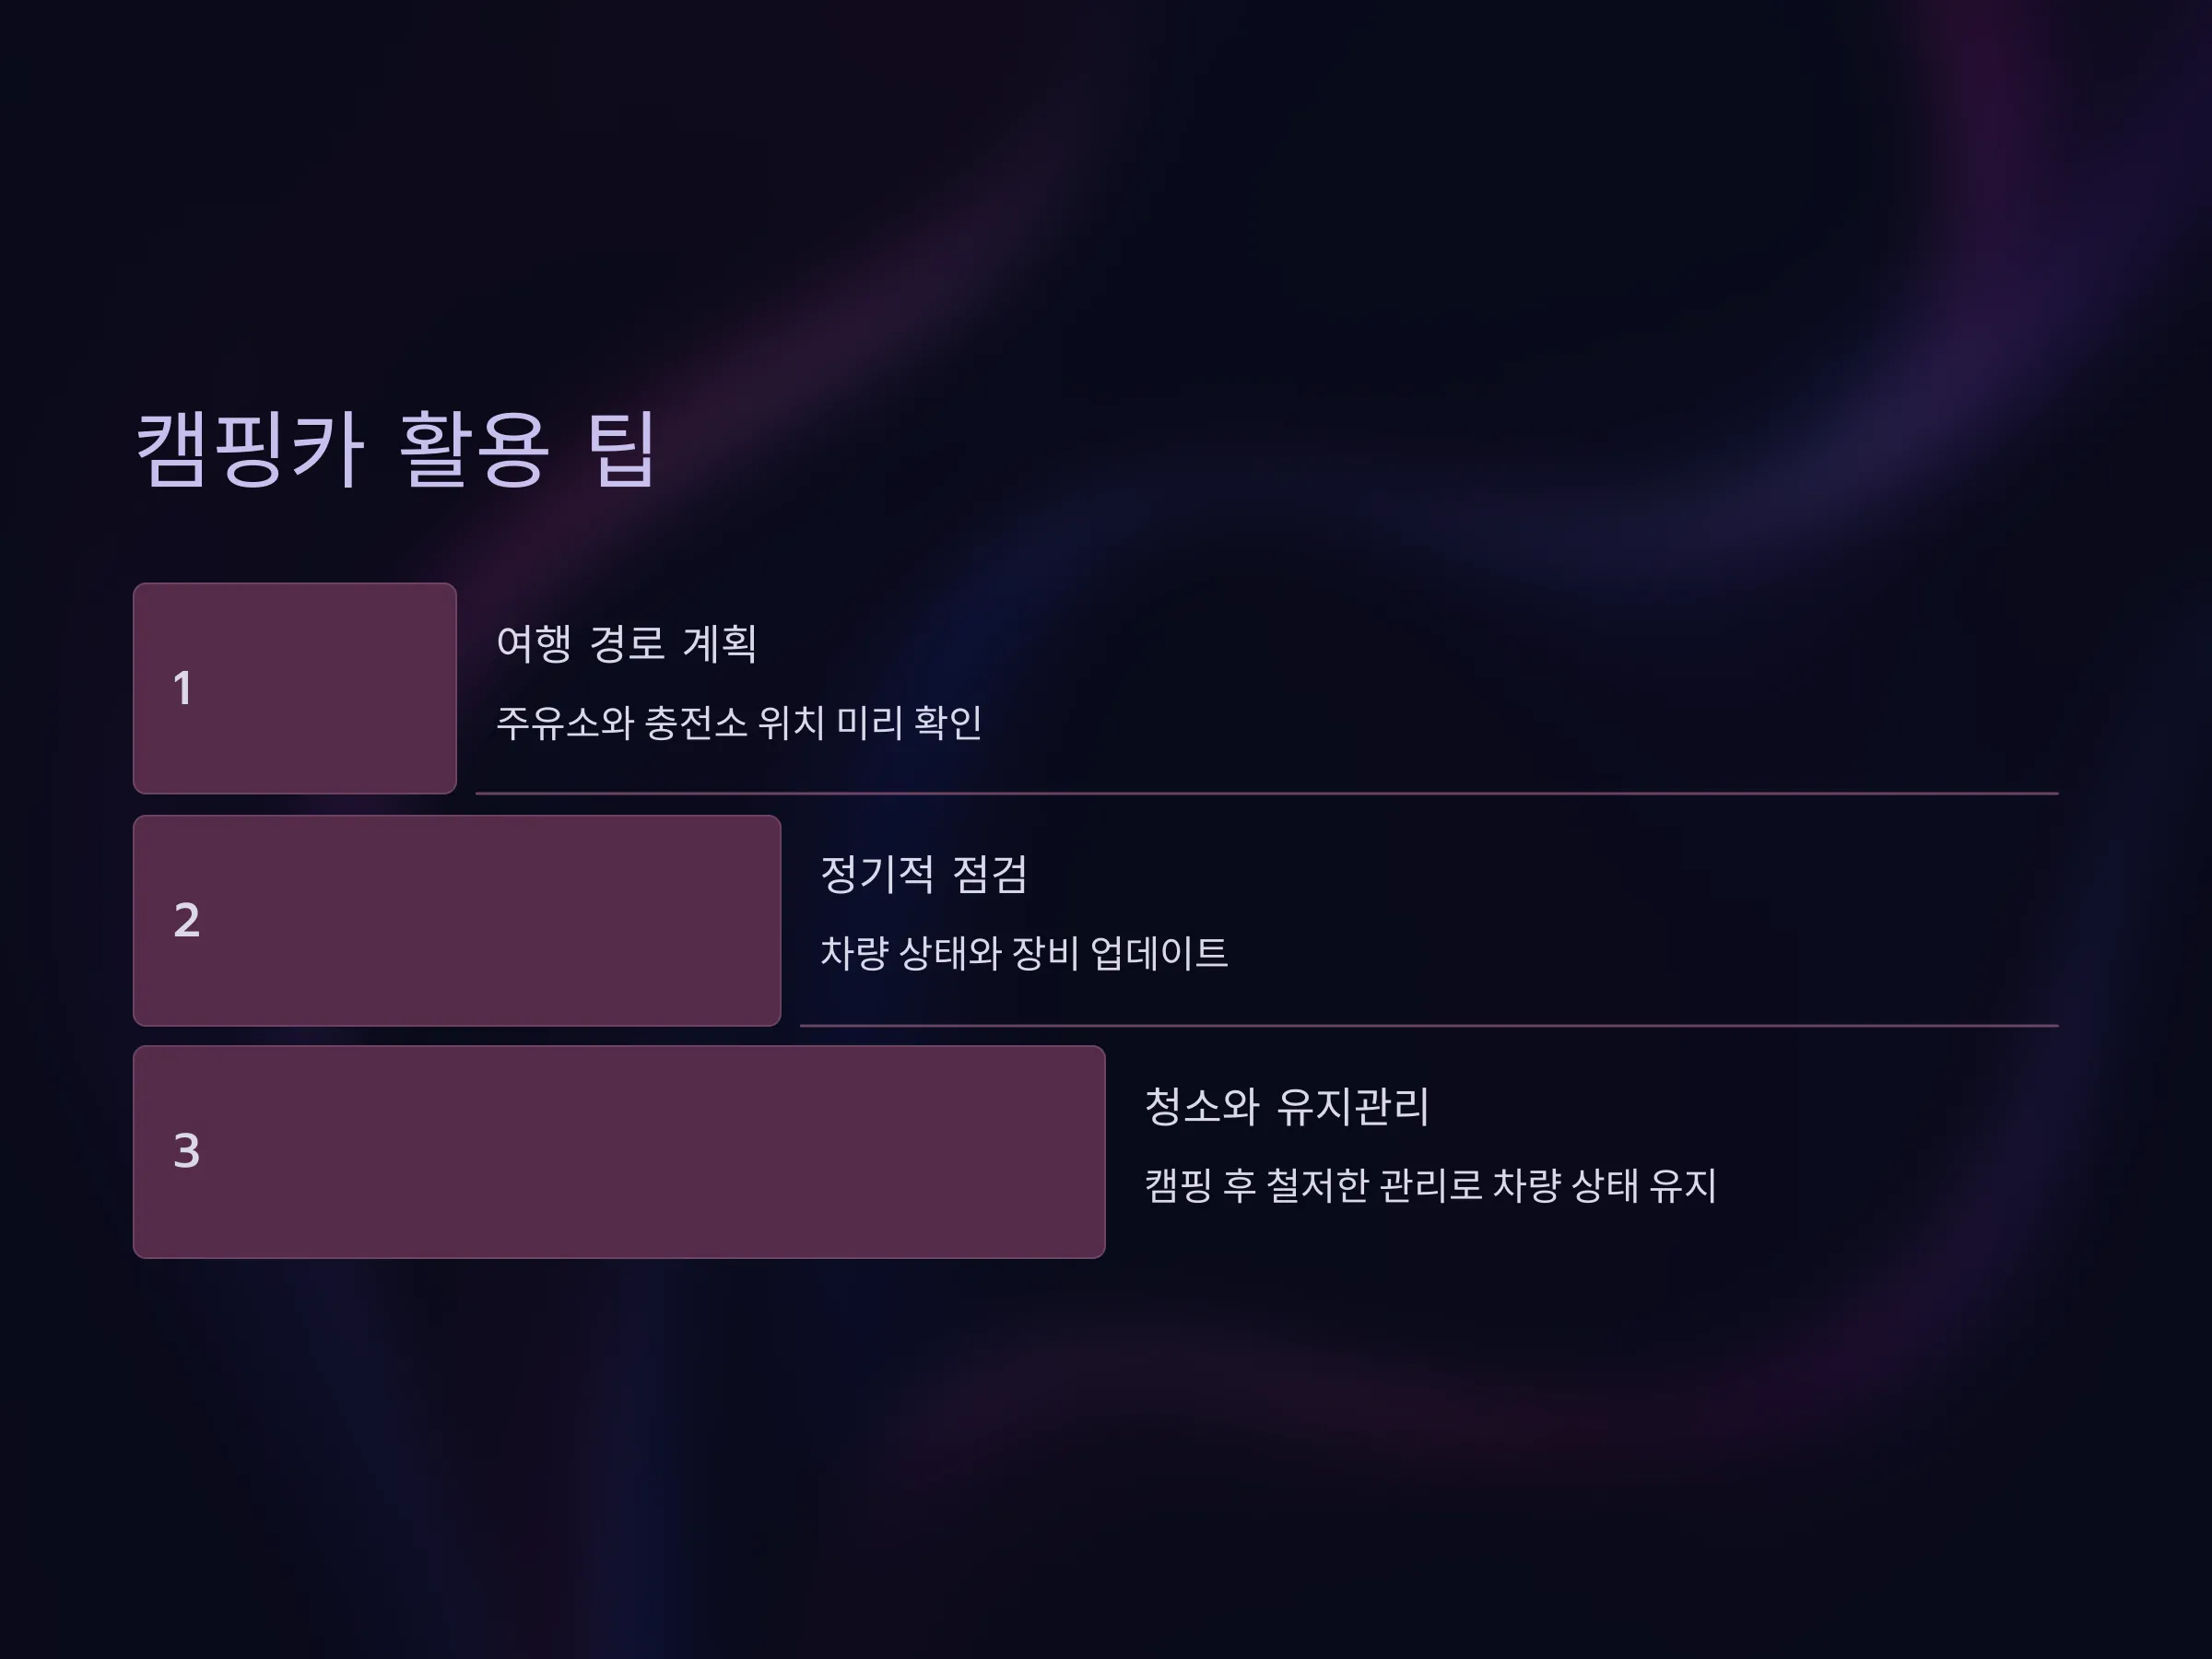2212x1659 pixels.
Task: Click the word 유지관리 in third heading
Action: click(1354, 1106)
